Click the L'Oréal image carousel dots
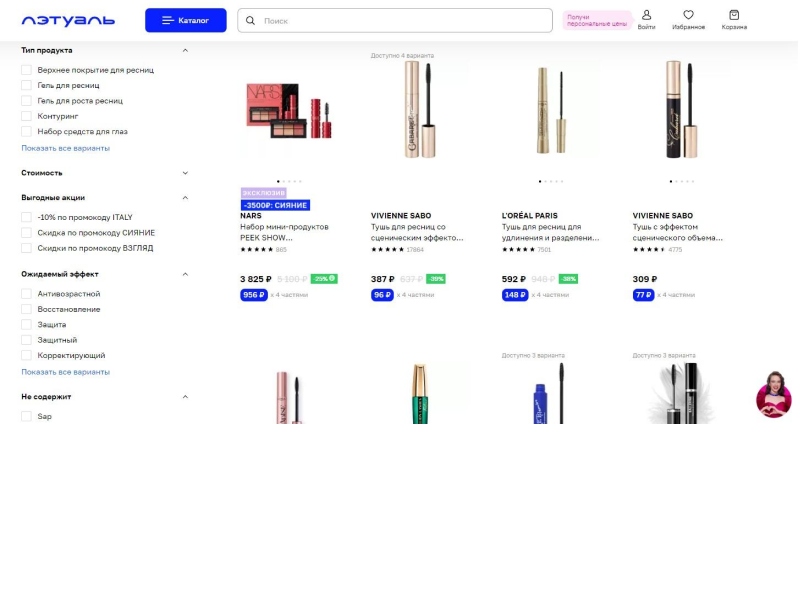Screen dimensions: 800x600 click(x=551, y=181)
